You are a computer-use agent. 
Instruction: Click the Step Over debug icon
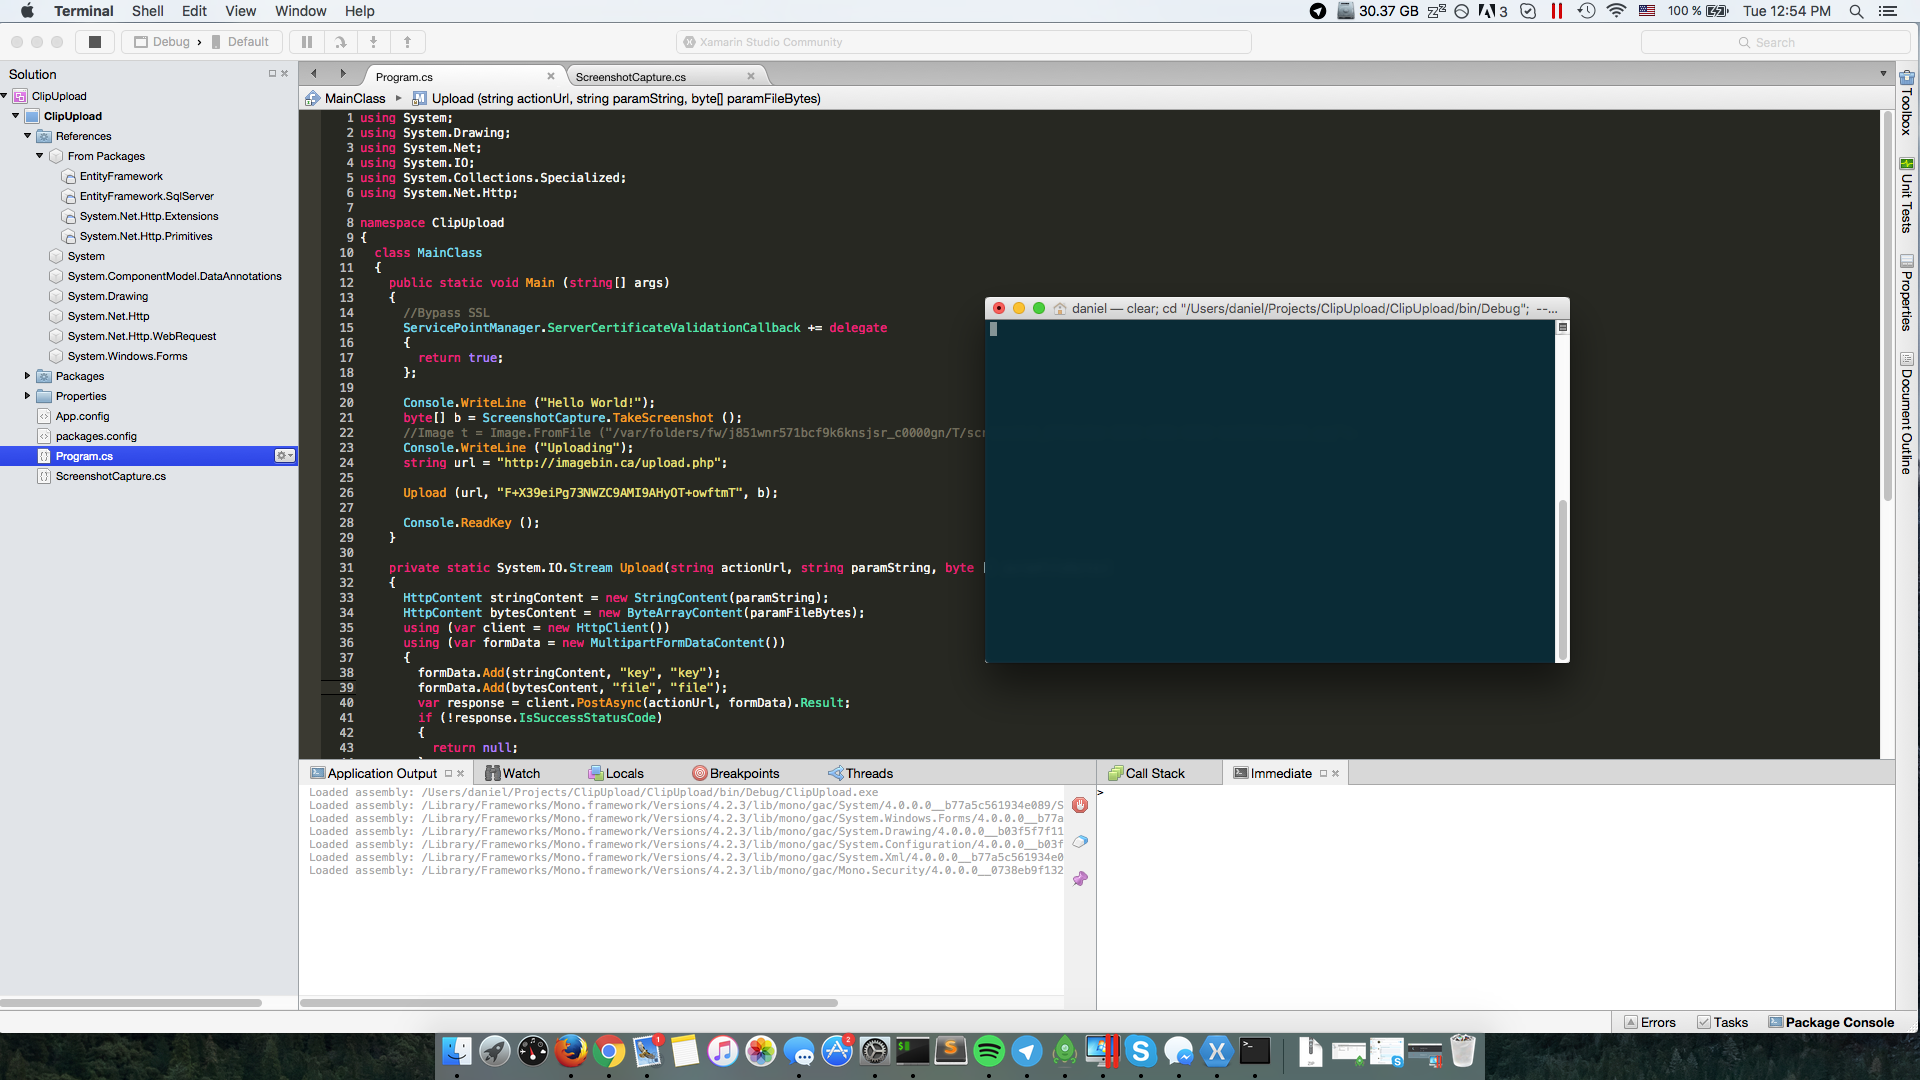tap(340, 42)
